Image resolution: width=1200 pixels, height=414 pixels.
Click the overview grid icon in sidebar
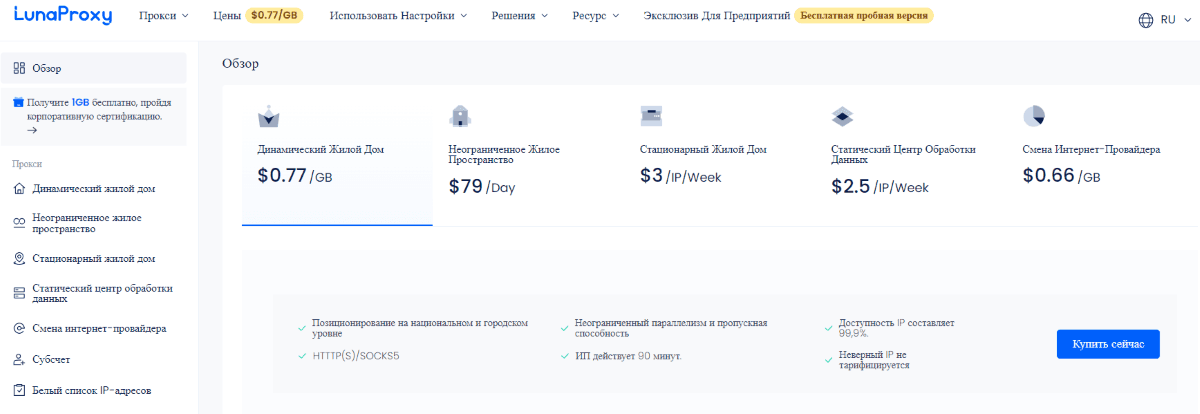[19, 68]
